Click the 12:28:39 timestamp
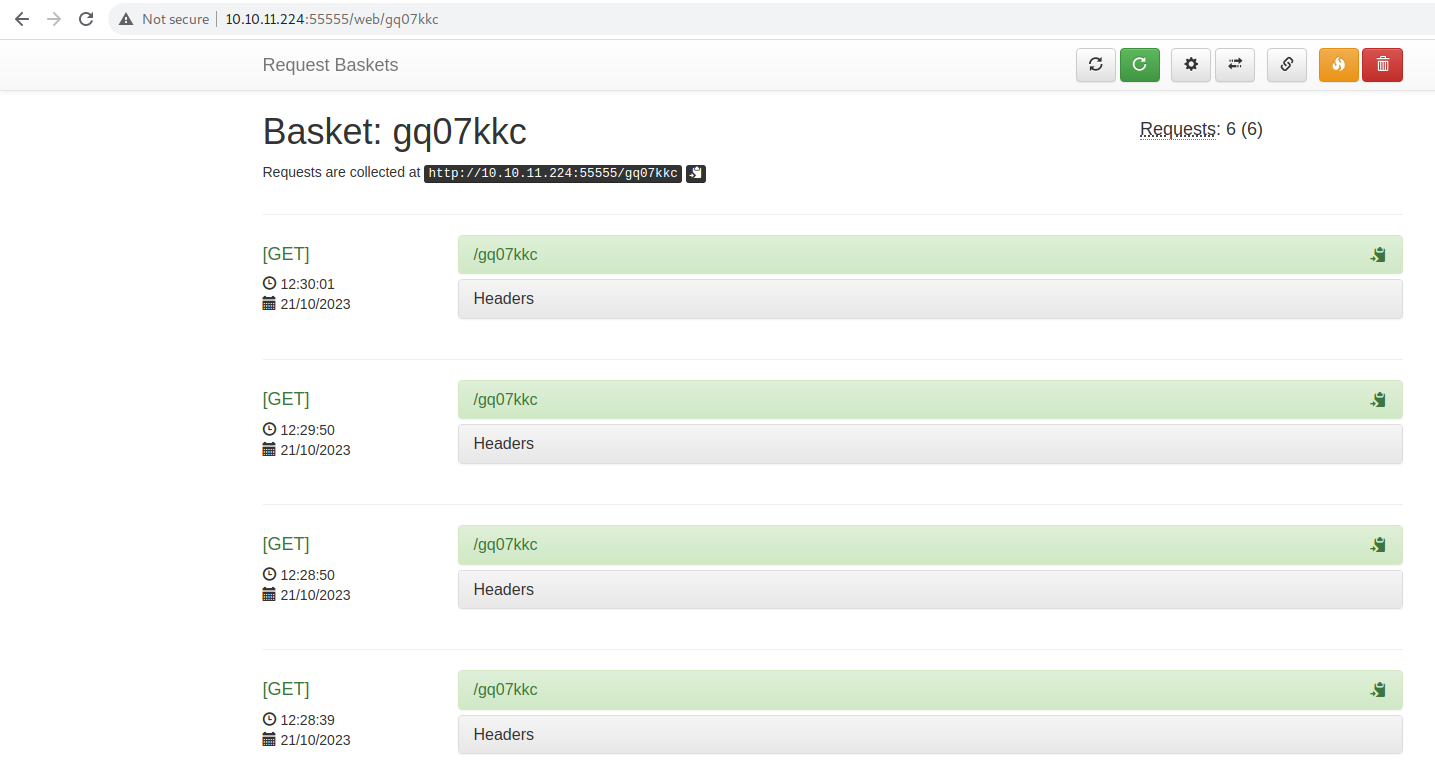 [307, 720]
